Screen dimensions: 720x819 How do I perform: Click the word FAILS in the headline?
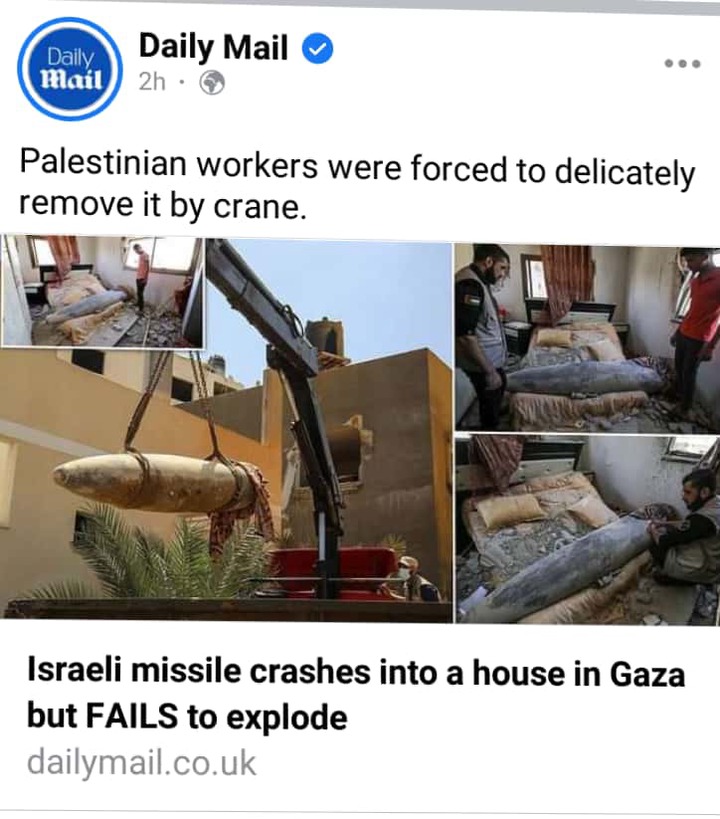pos(131,716)
